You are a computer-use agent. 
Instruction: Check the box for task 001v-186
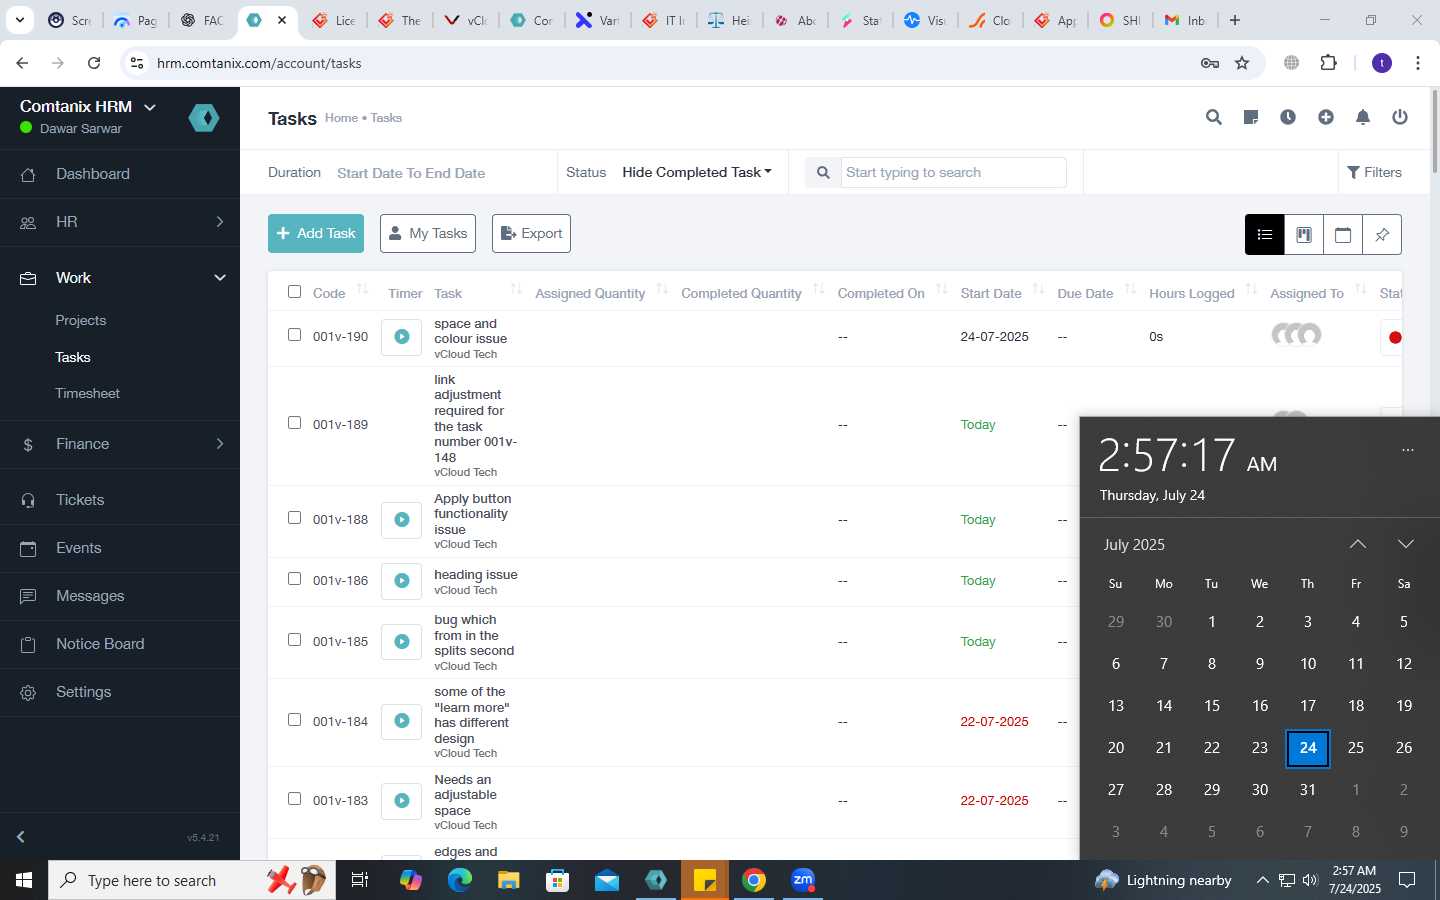[294, 579]
